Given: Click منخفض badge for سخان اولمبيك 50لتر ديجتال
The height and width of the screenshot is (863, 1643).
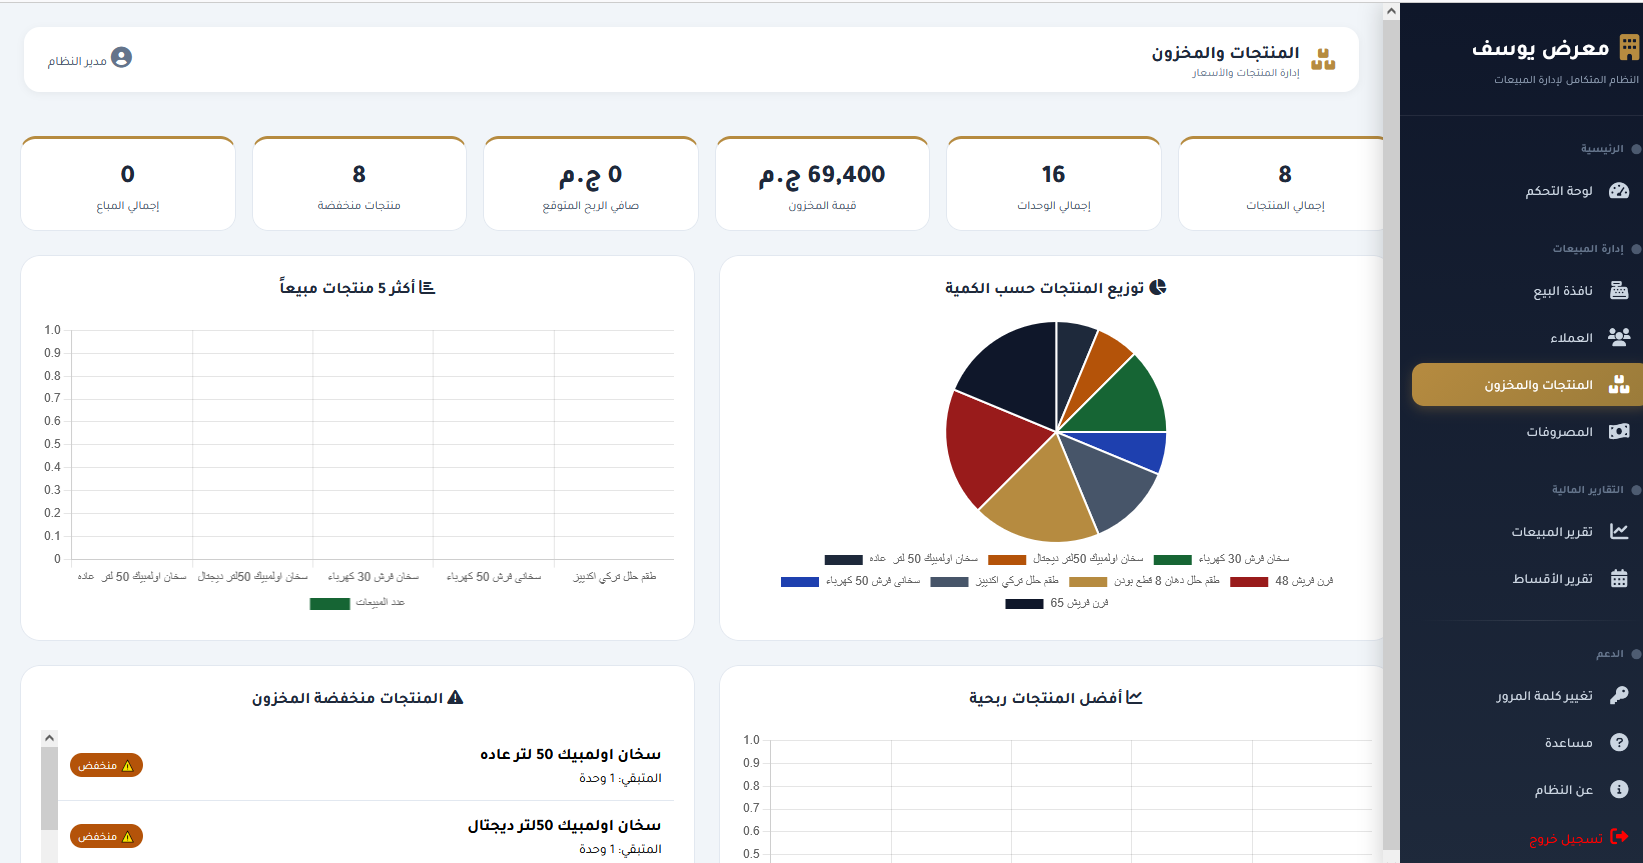Looking at the screenshot, I should [x=106, y=836].
